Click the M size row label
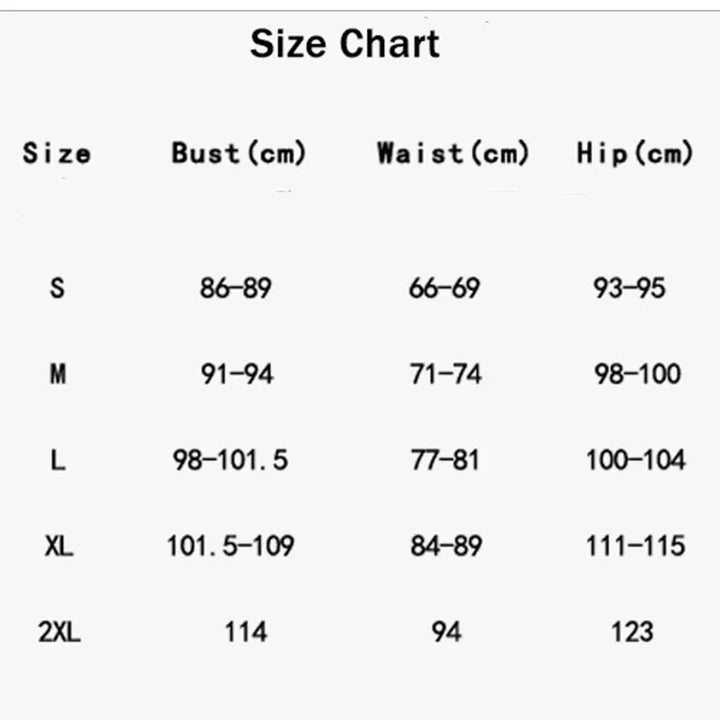This screenshot has width=720, height=720. point(58,375)
